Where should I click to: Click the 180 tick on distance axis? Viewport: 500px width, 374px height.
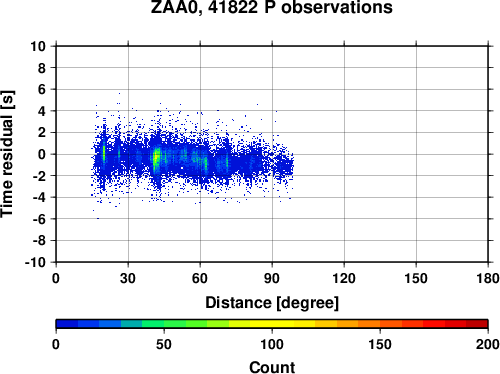pyautogui.click(x=488, y=278)
